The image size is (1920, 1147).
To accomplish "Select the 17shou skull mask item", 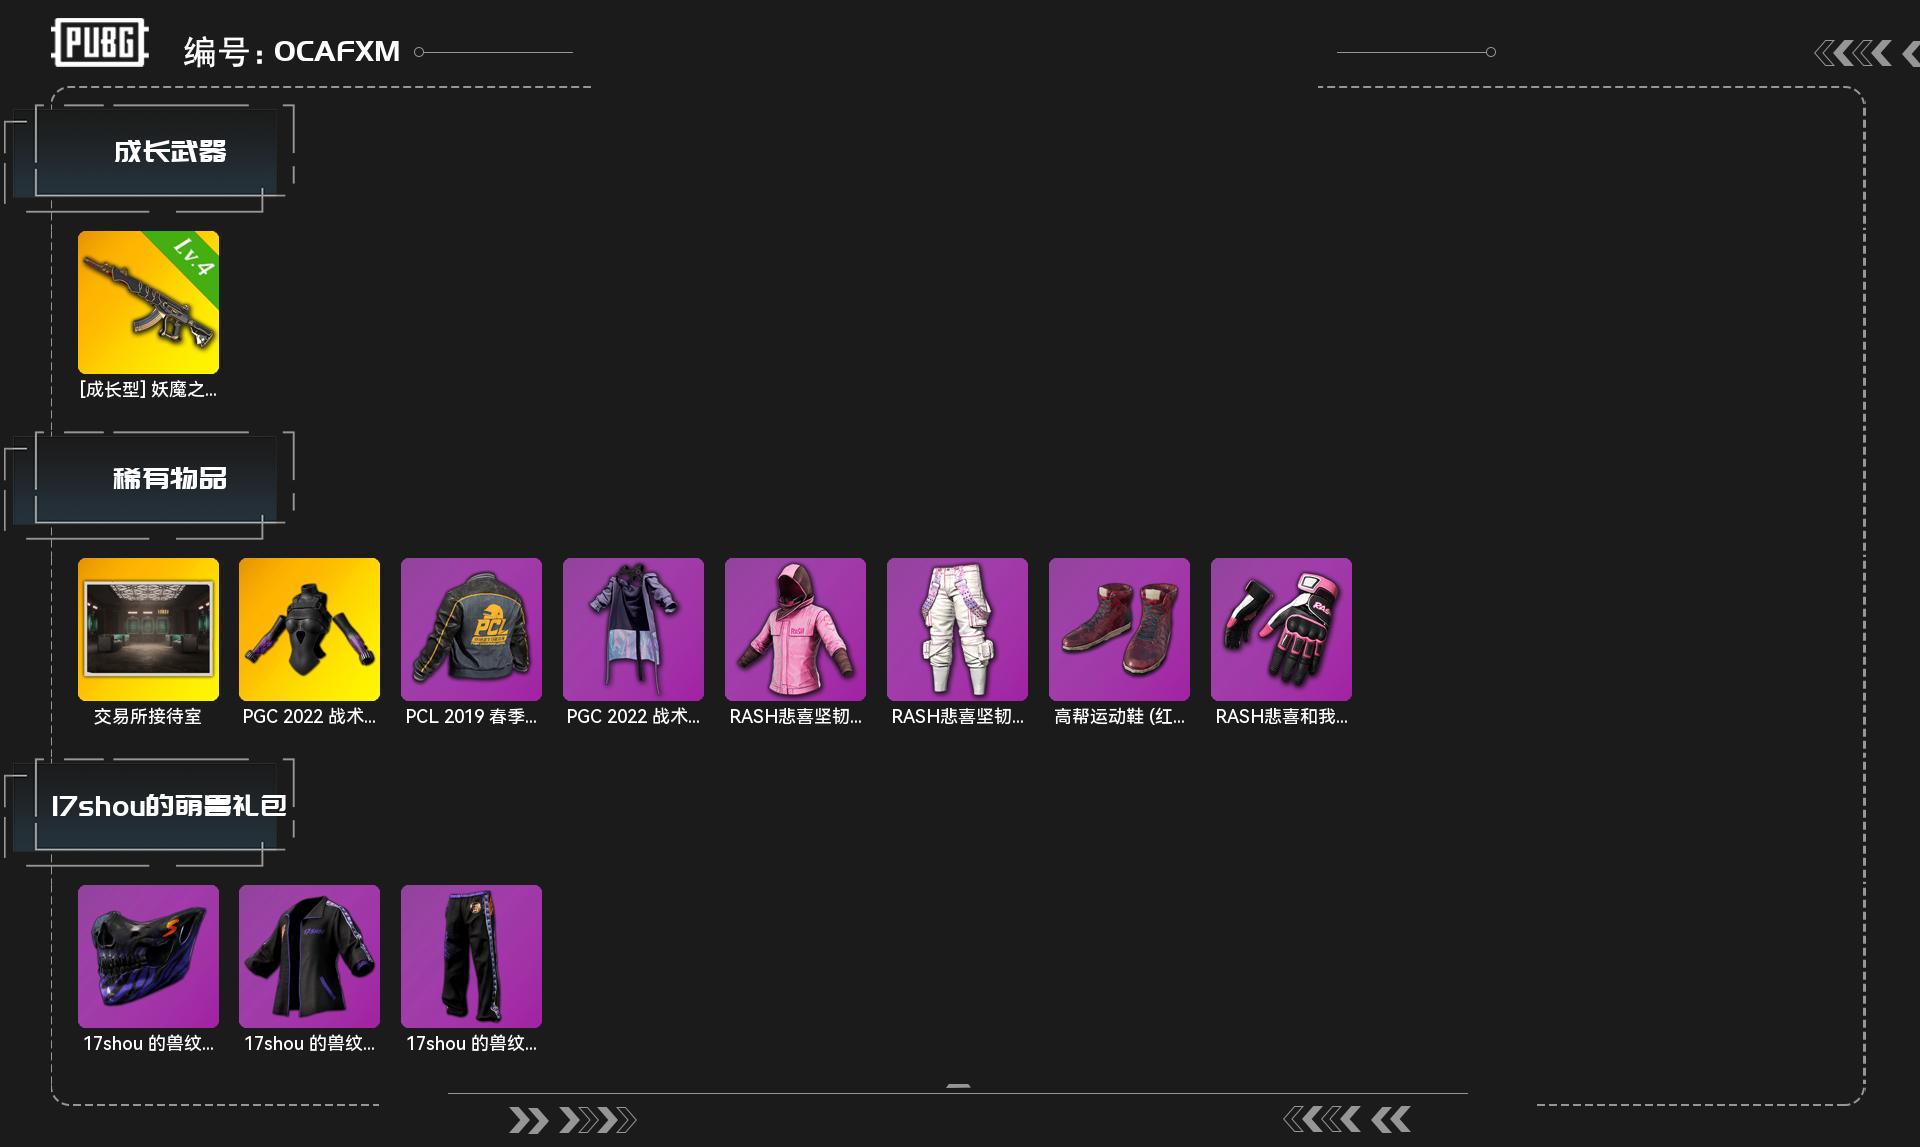I will point(148,956).
